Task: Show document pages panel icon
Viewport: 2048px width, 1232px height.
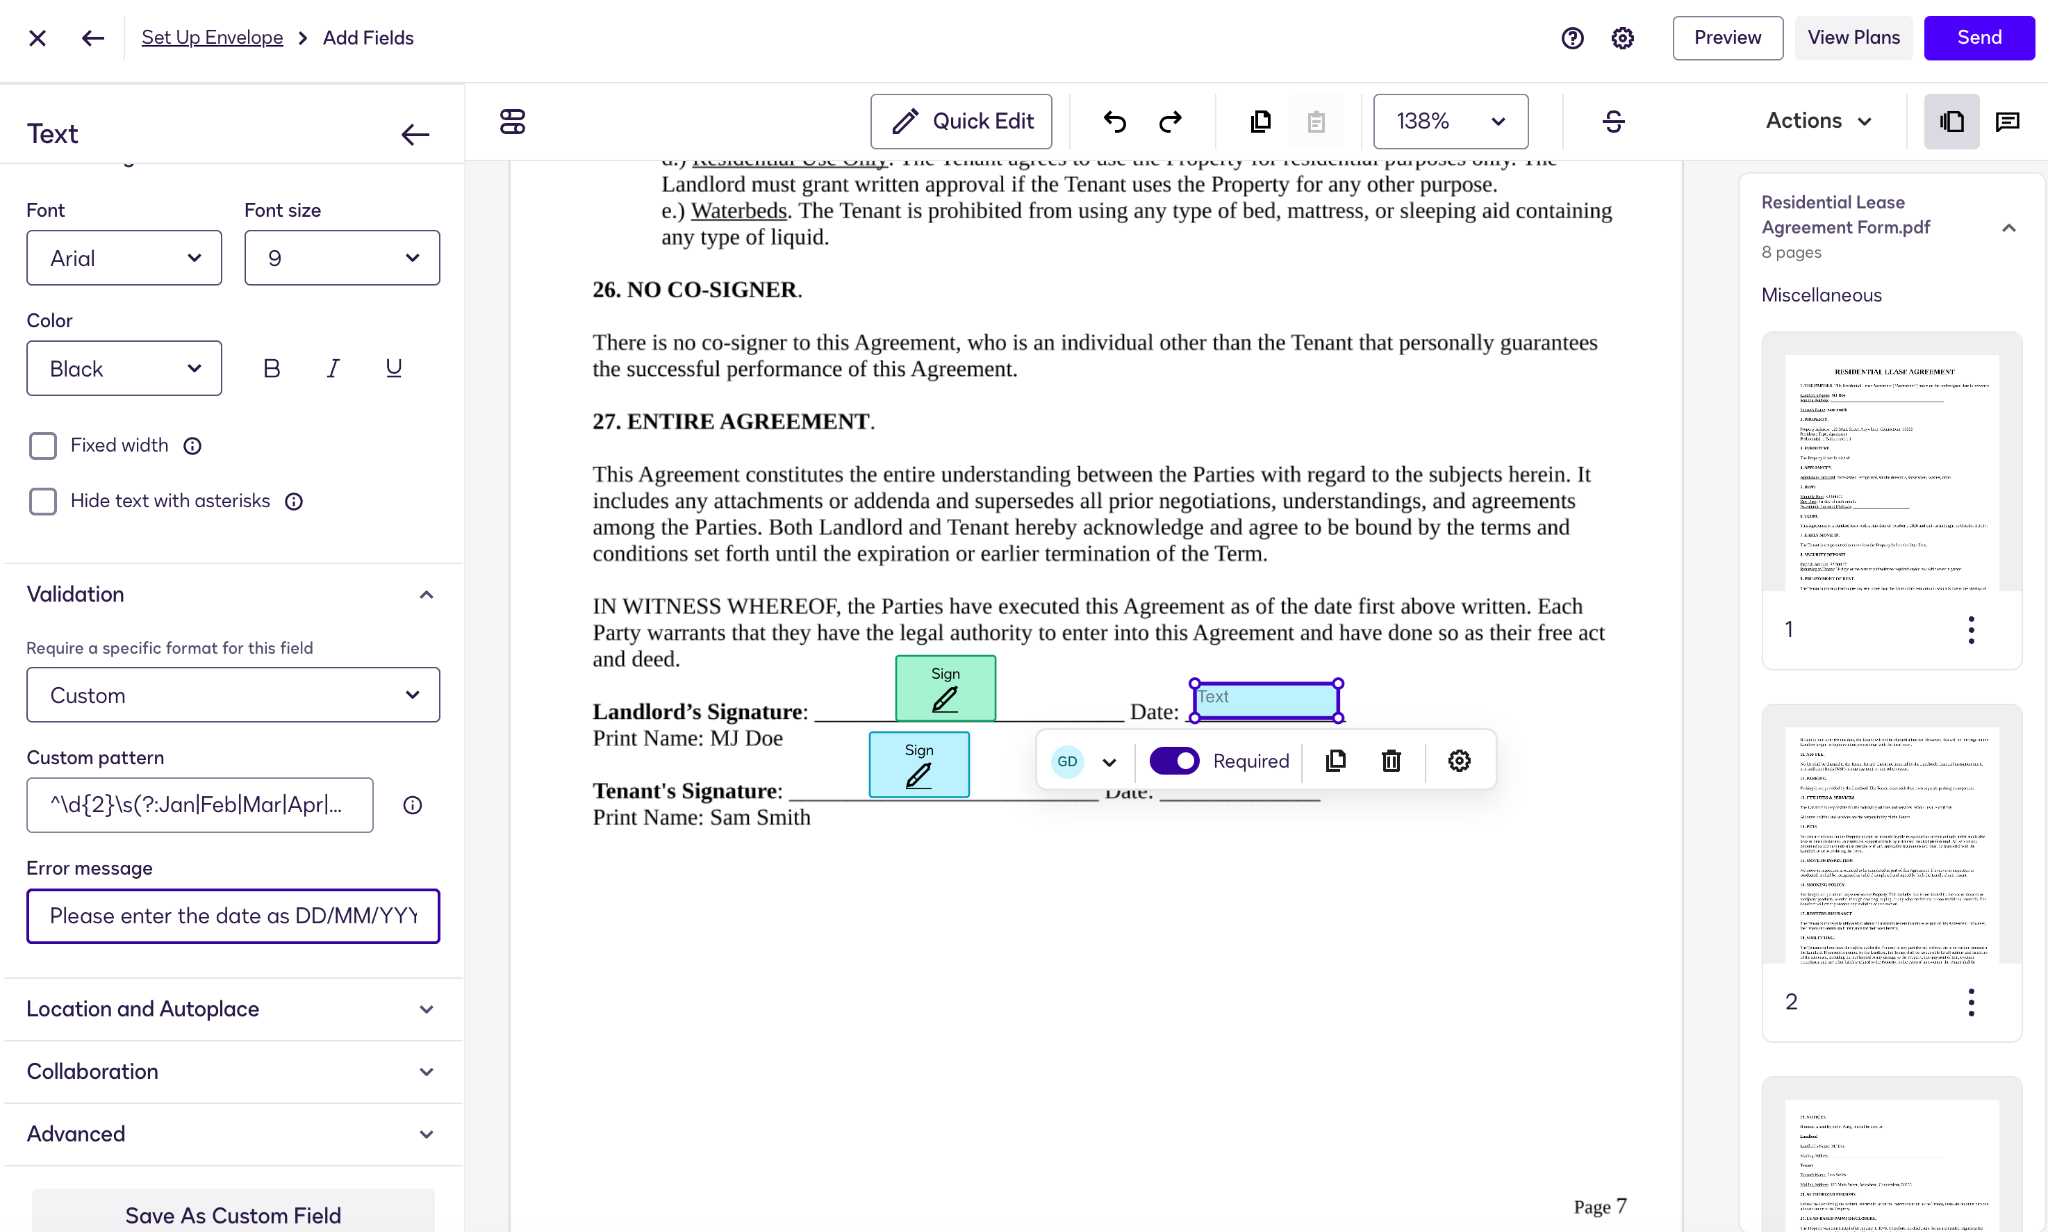Action: pos(1951,121)
